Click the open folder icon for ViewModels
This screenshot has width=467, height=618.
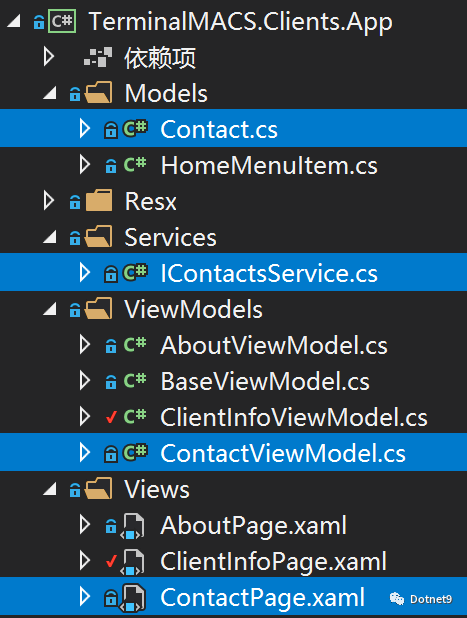(99, 309)
